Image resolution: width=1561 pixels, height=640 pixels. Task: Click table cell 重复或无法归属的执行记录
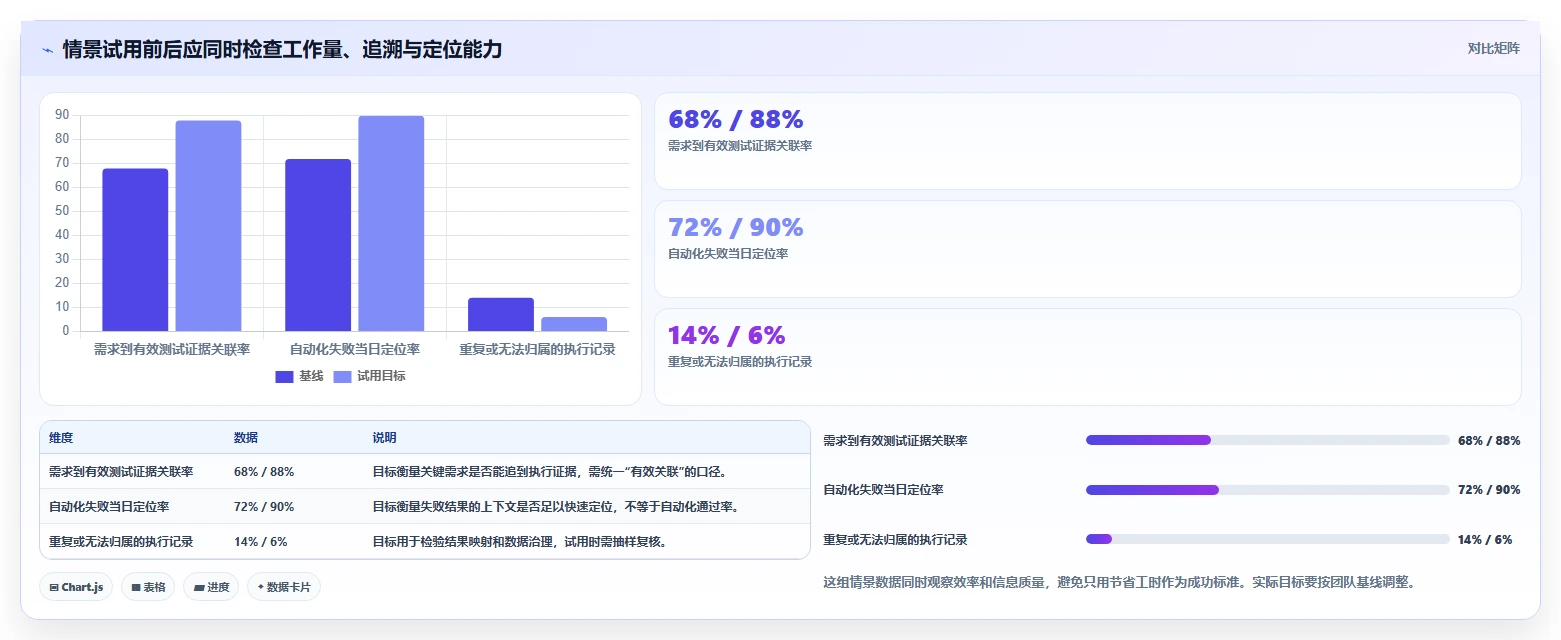point(121,541)
